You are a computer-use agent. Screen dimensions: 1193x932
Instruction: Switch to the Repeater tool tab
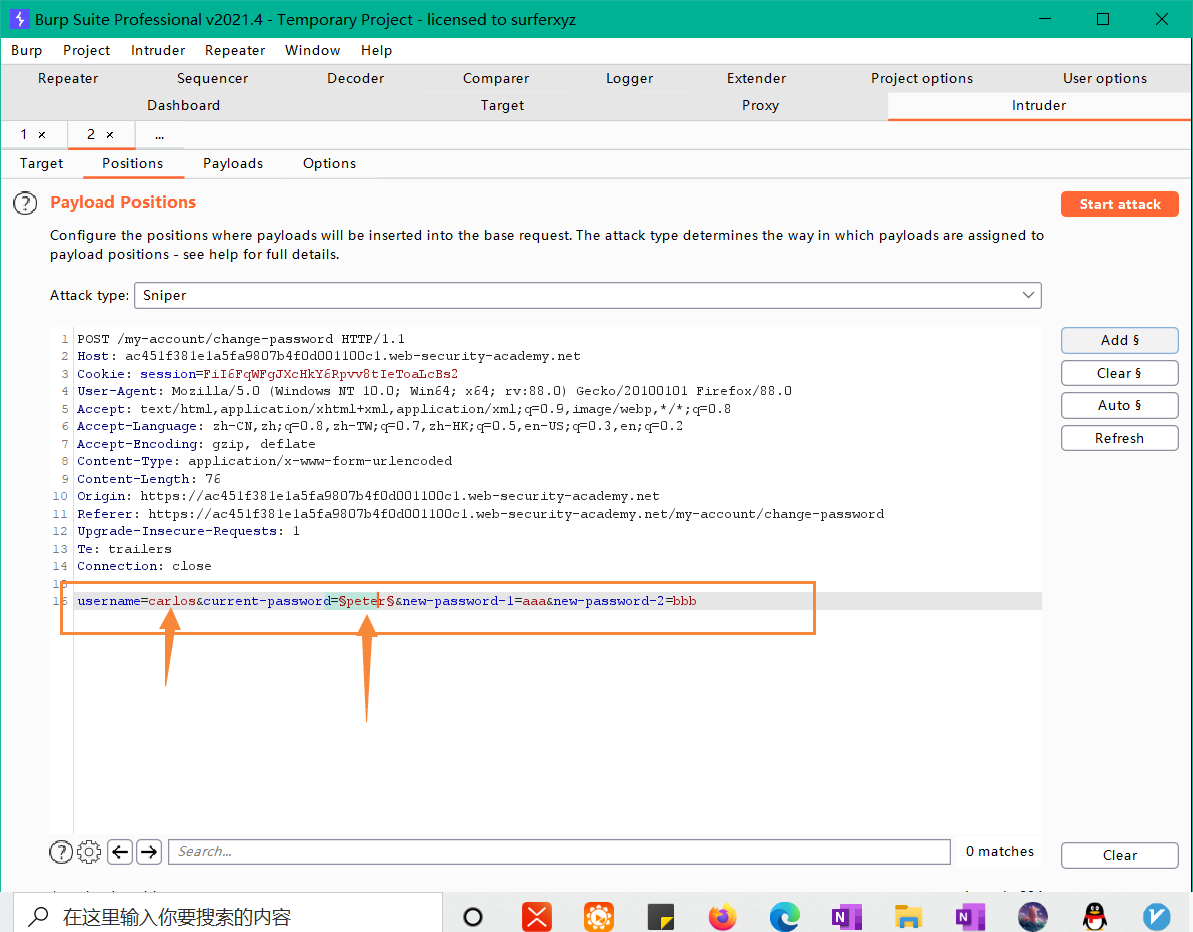[68, 78]
